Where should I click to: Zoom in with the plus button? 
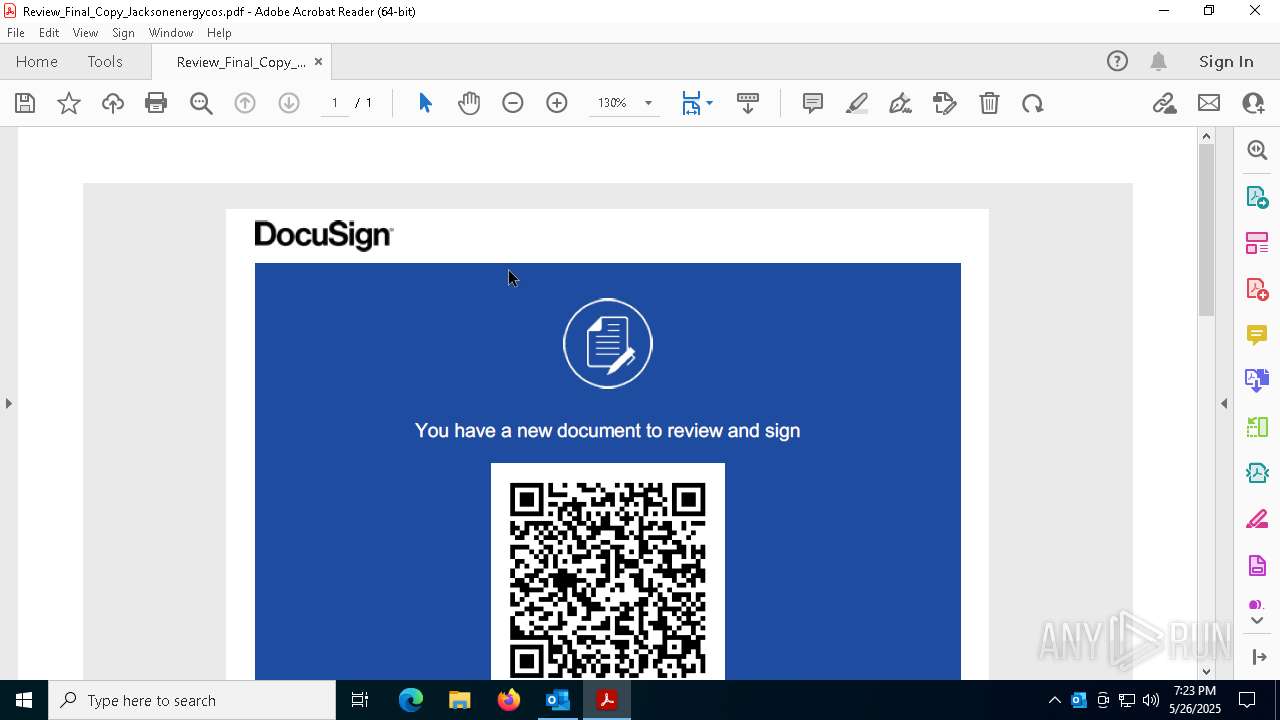click(x=557, y=103)
